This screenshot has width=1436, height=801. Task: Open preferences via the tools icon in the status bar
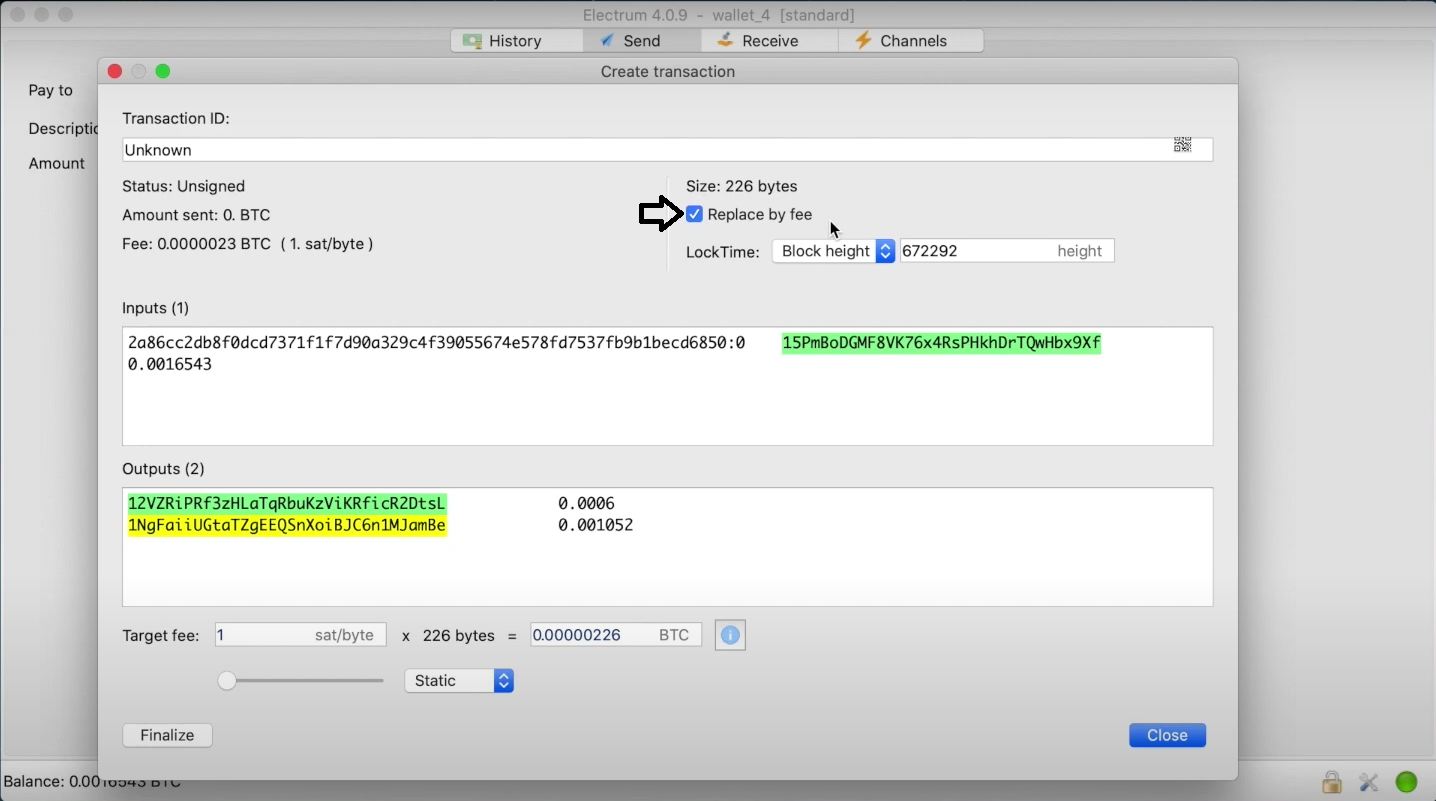click(x=1369, y=782)
